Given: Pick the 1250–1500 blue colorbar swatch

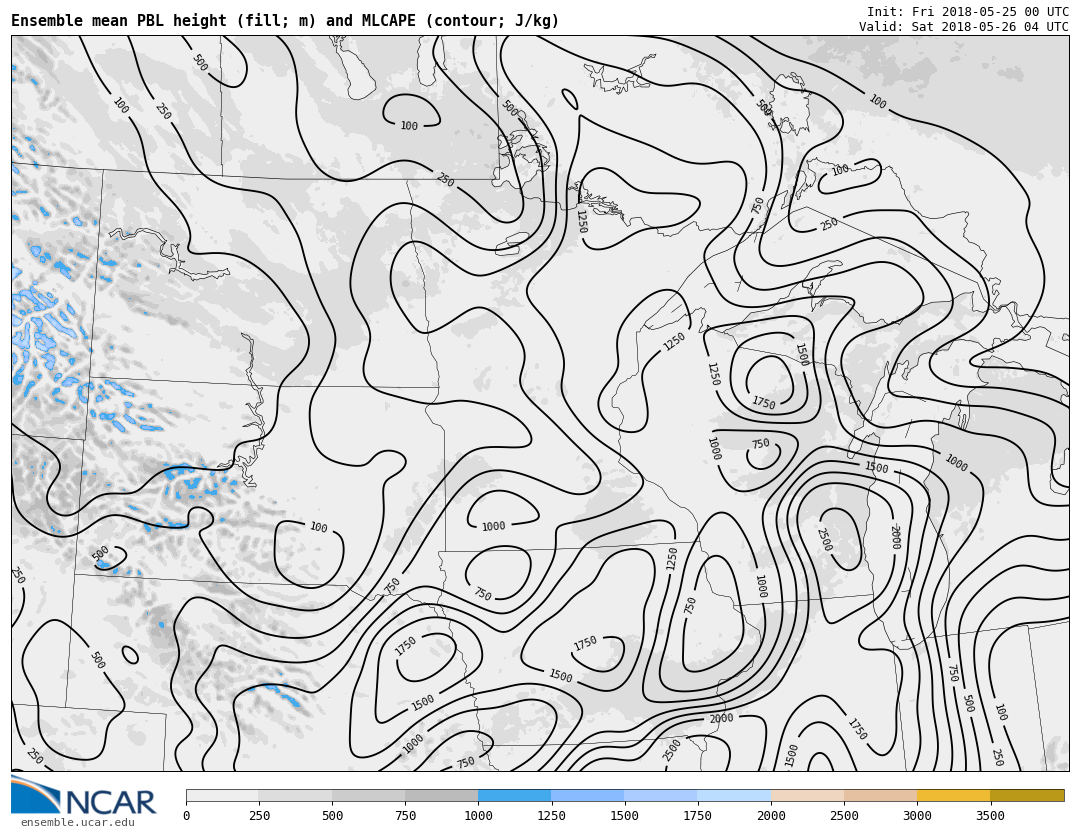Looking at the screenshot, I should click(x=588, y=795).
